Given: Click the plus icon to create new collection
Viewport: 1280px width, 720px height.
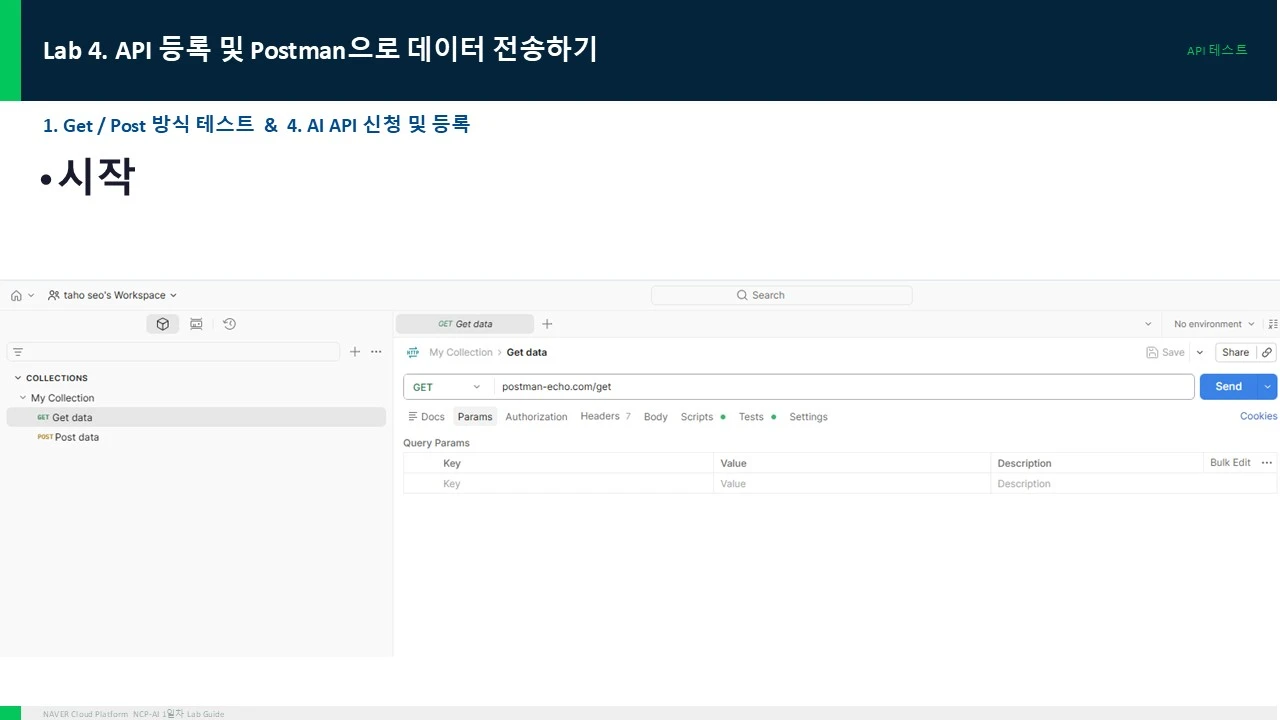Looking at the screenshot, I should click(x=354, y=352).
